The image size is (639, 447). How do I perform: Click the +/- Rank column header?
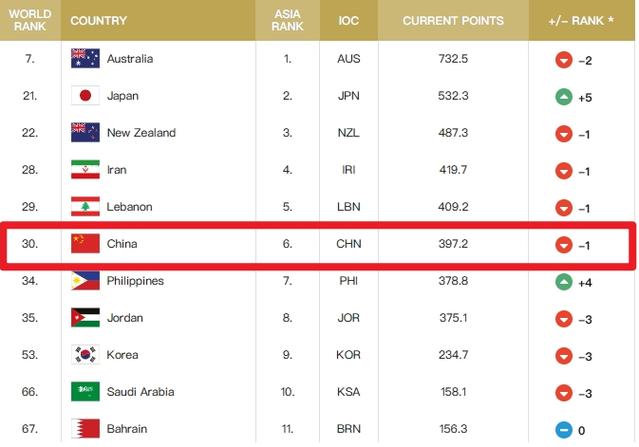[x=582, y=20]
